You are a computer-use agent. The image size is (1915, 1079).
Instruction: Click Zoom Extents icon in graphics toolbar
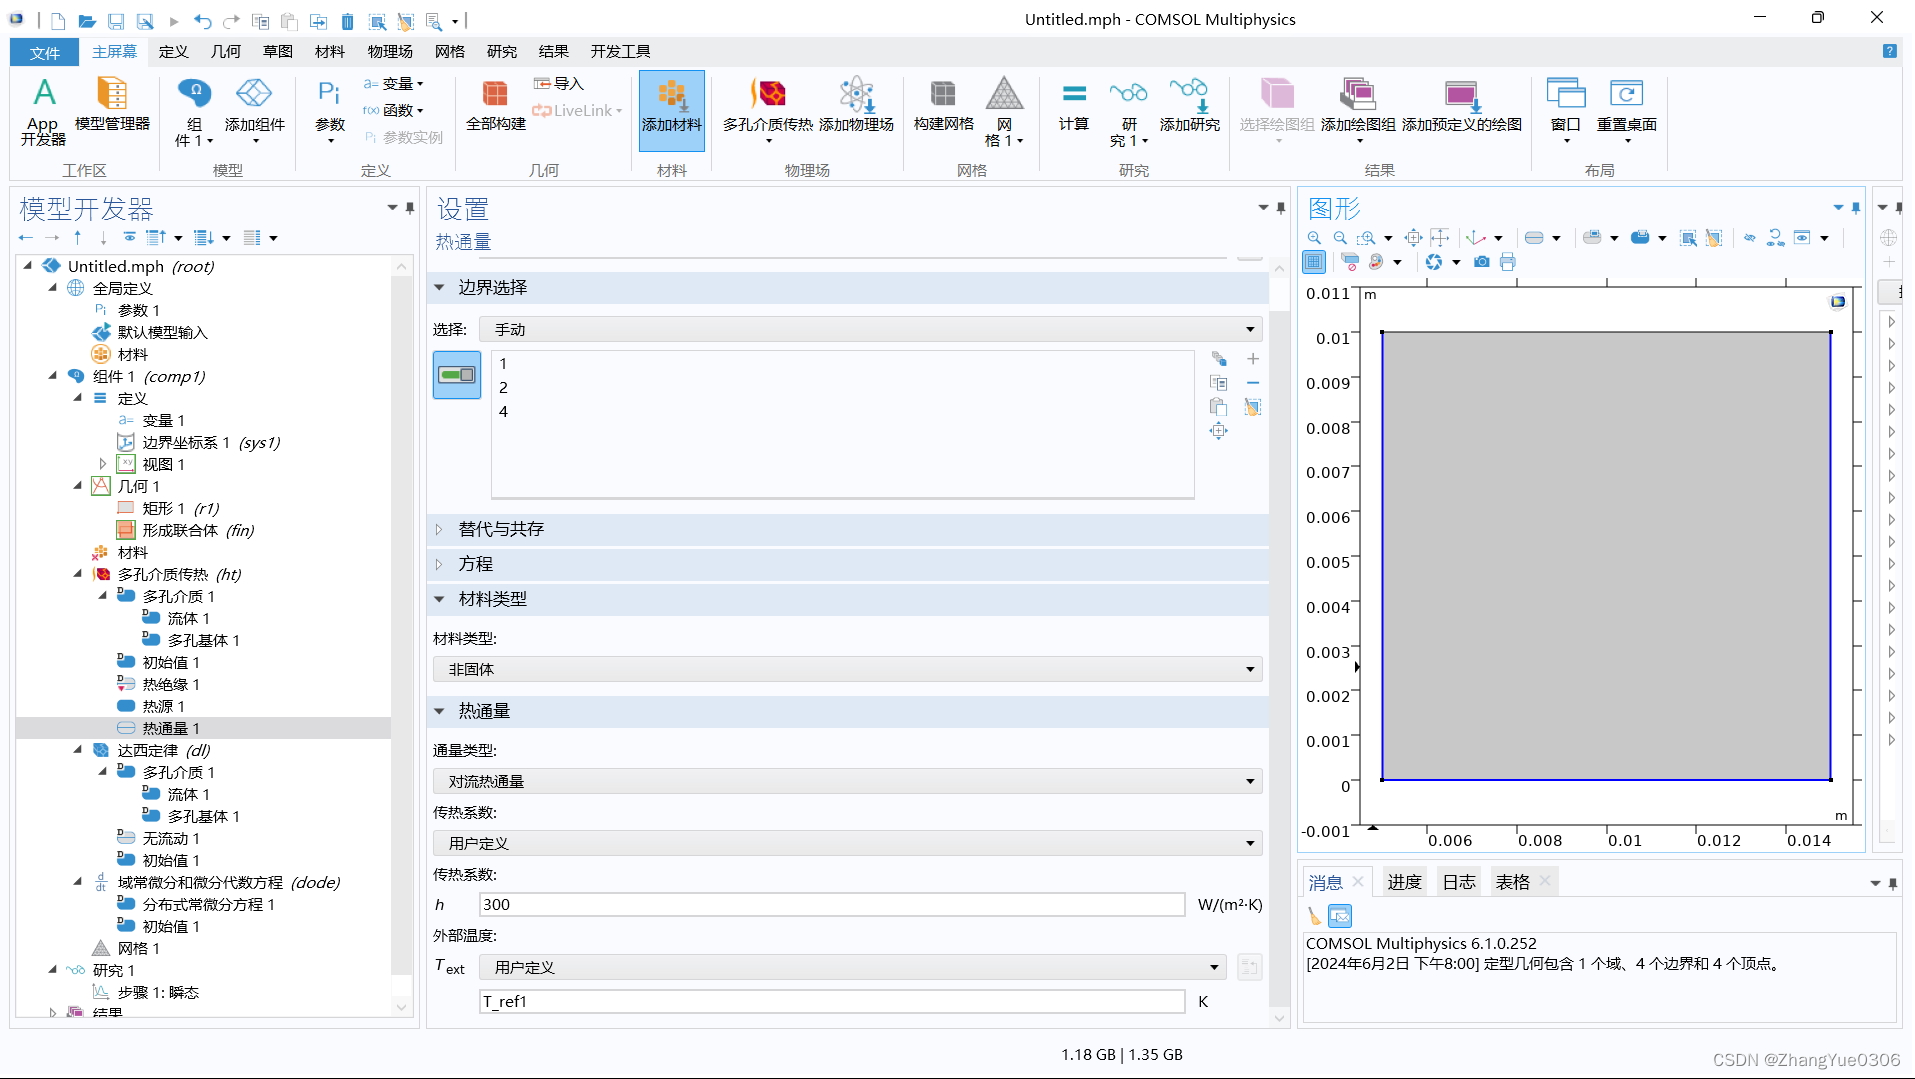1413,238
